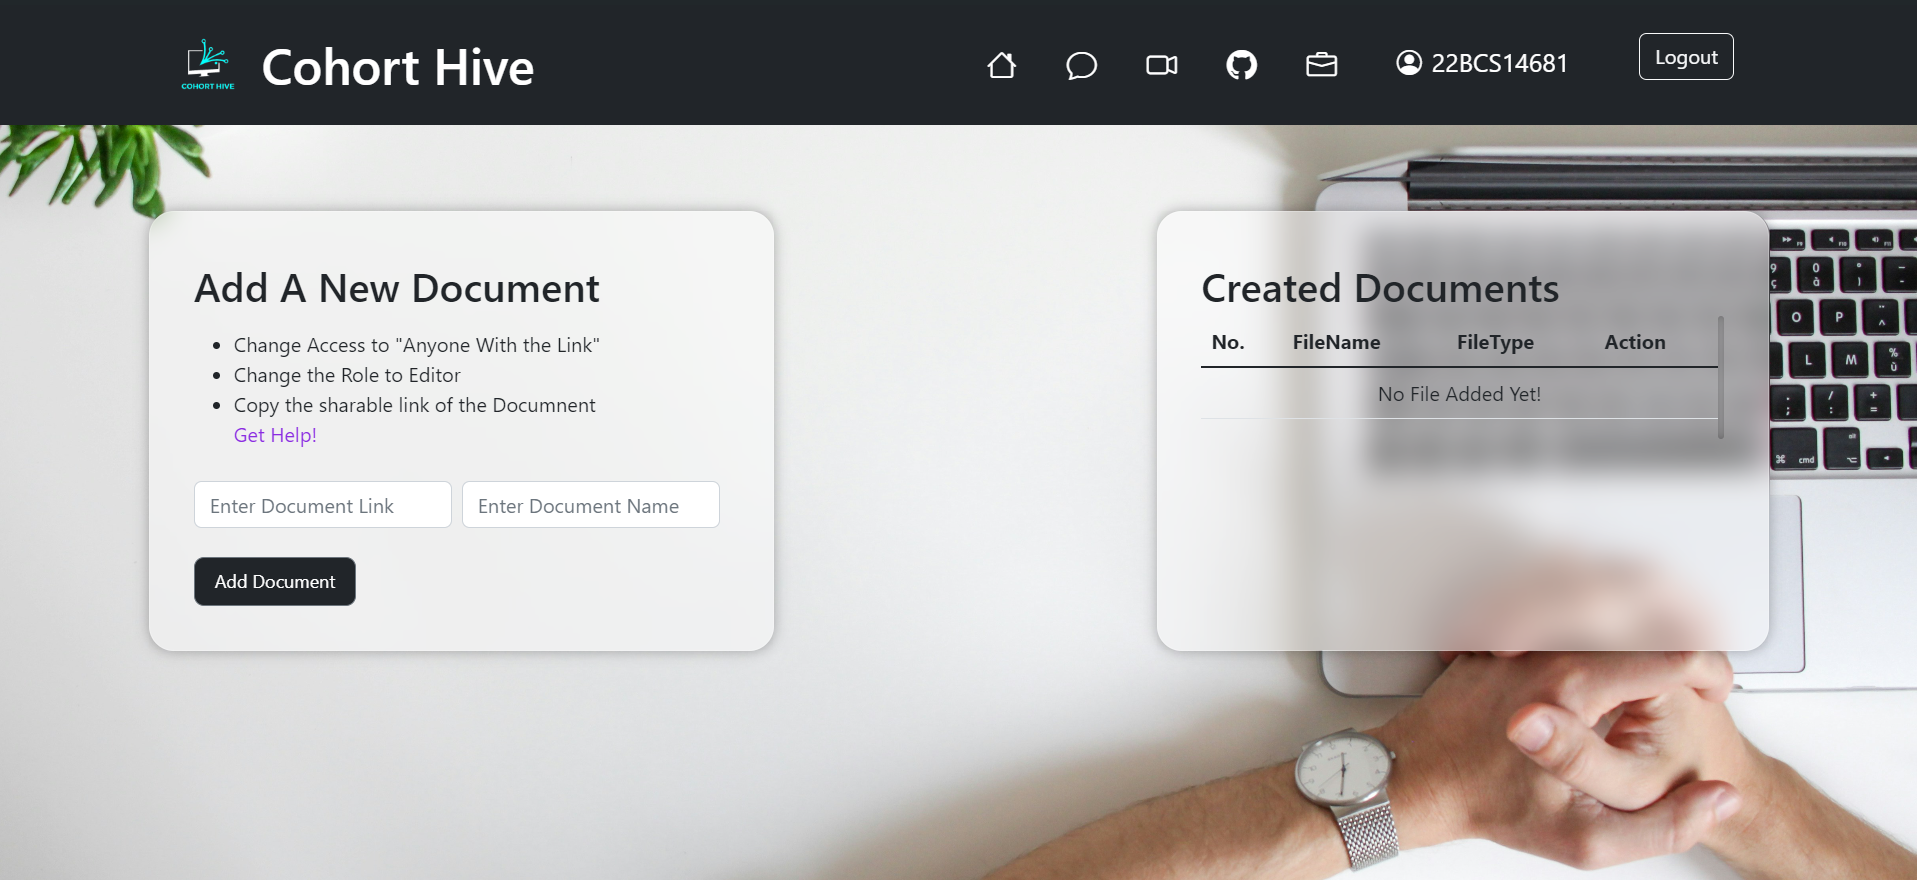Click the 'No File Added Yet!' row
Image resolution: width=1917 pixels, height=880 pixels.
[1459, 394]
